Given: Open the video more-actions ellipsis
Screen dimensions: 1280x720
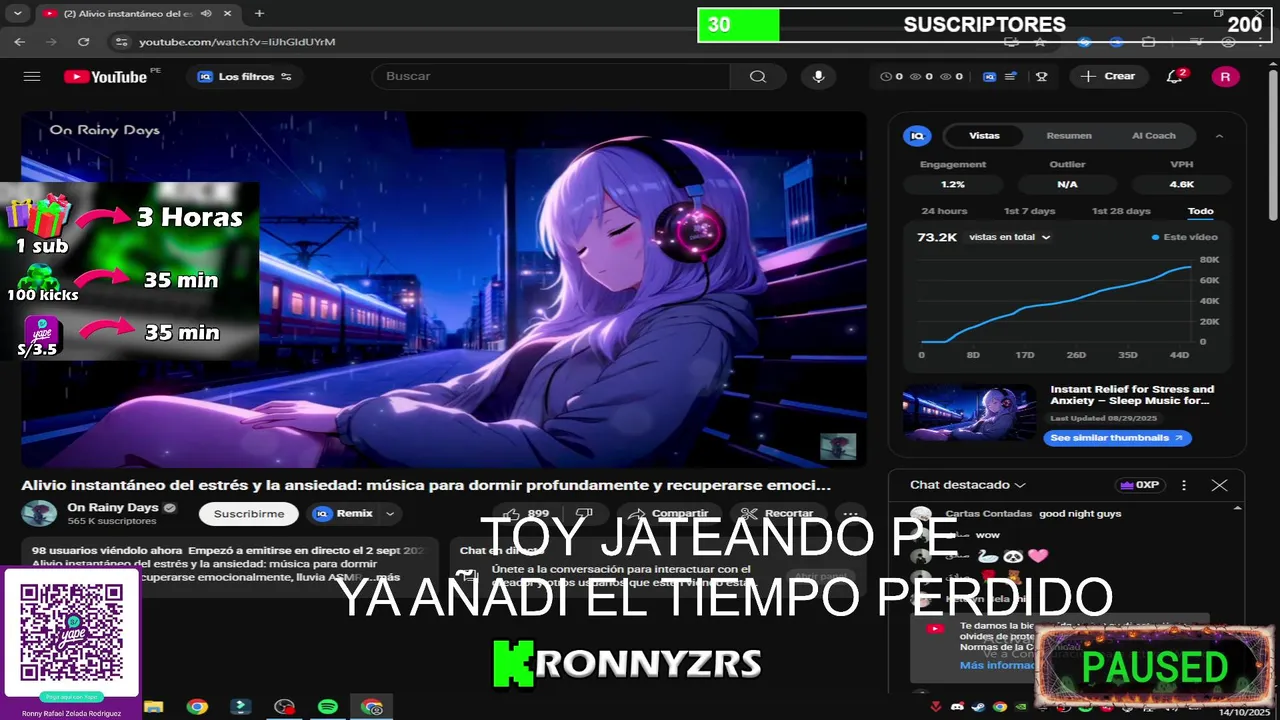Looking at the screenshot, I should pos(850,514).
